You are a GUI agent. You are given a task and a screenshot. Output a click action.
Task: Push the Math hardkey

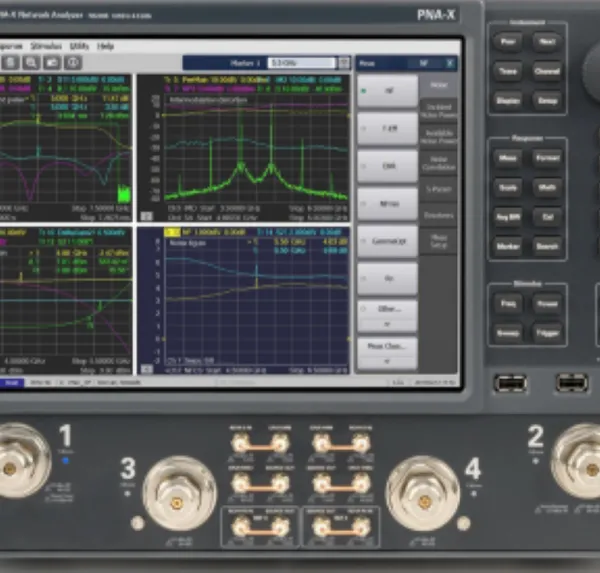(x=547, y=187)
